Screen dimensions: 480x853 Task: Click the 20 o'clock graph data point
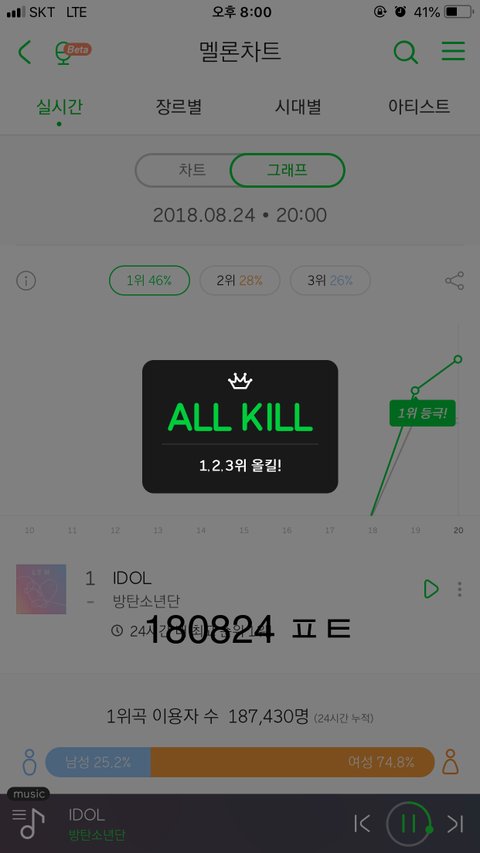click(458, 359)
